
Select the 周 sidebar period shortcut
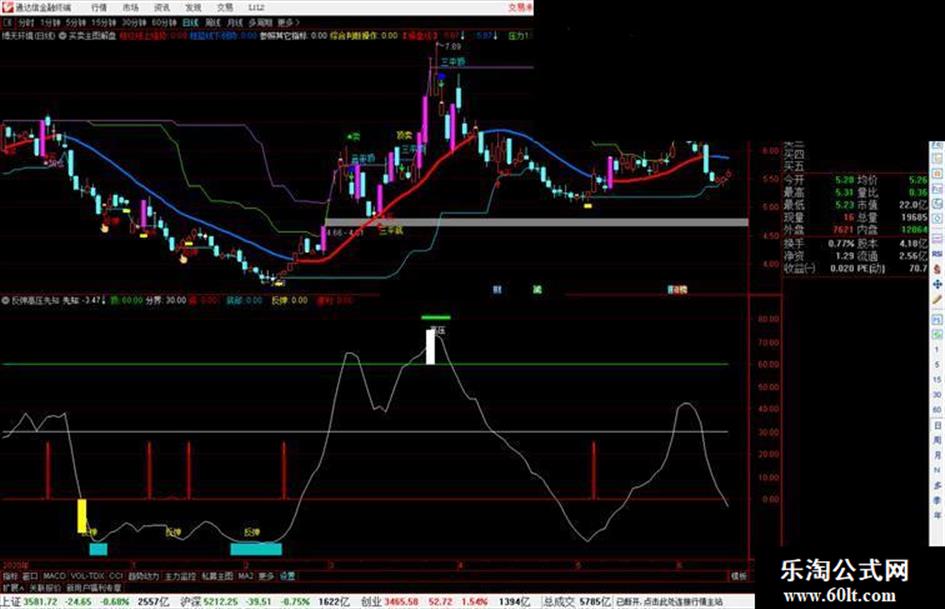click(937, 441)
